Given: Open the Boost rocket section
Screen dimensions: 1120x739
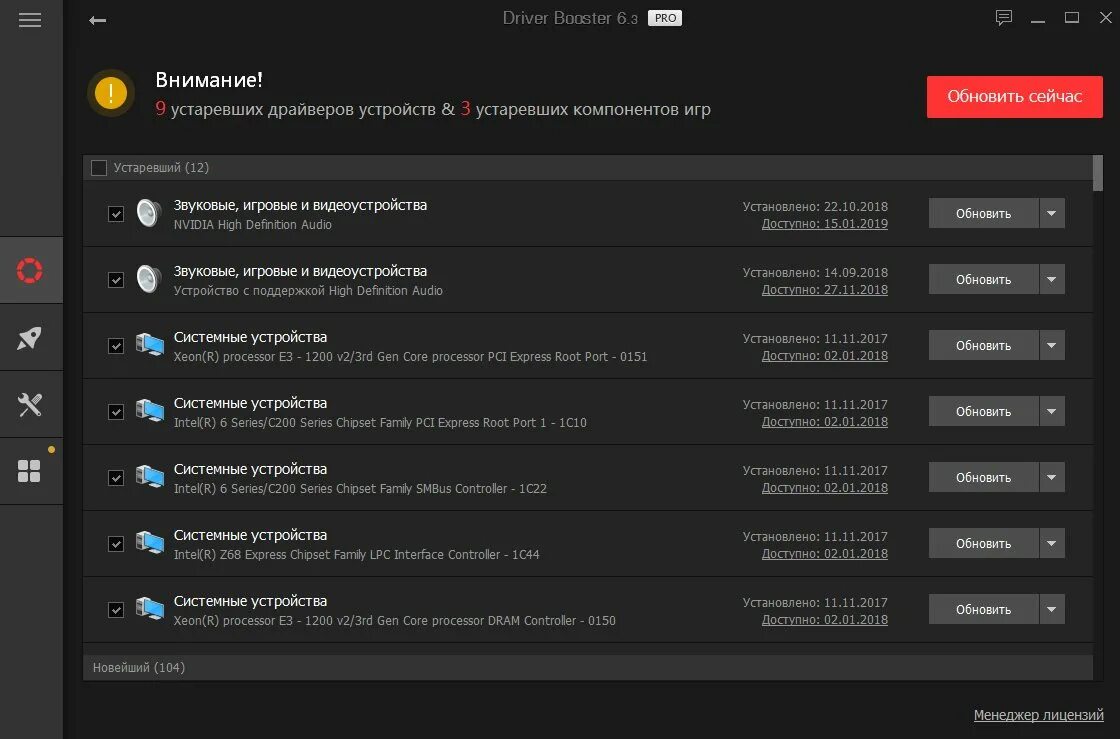Looking at the screenshot, I should coord(30,338).
